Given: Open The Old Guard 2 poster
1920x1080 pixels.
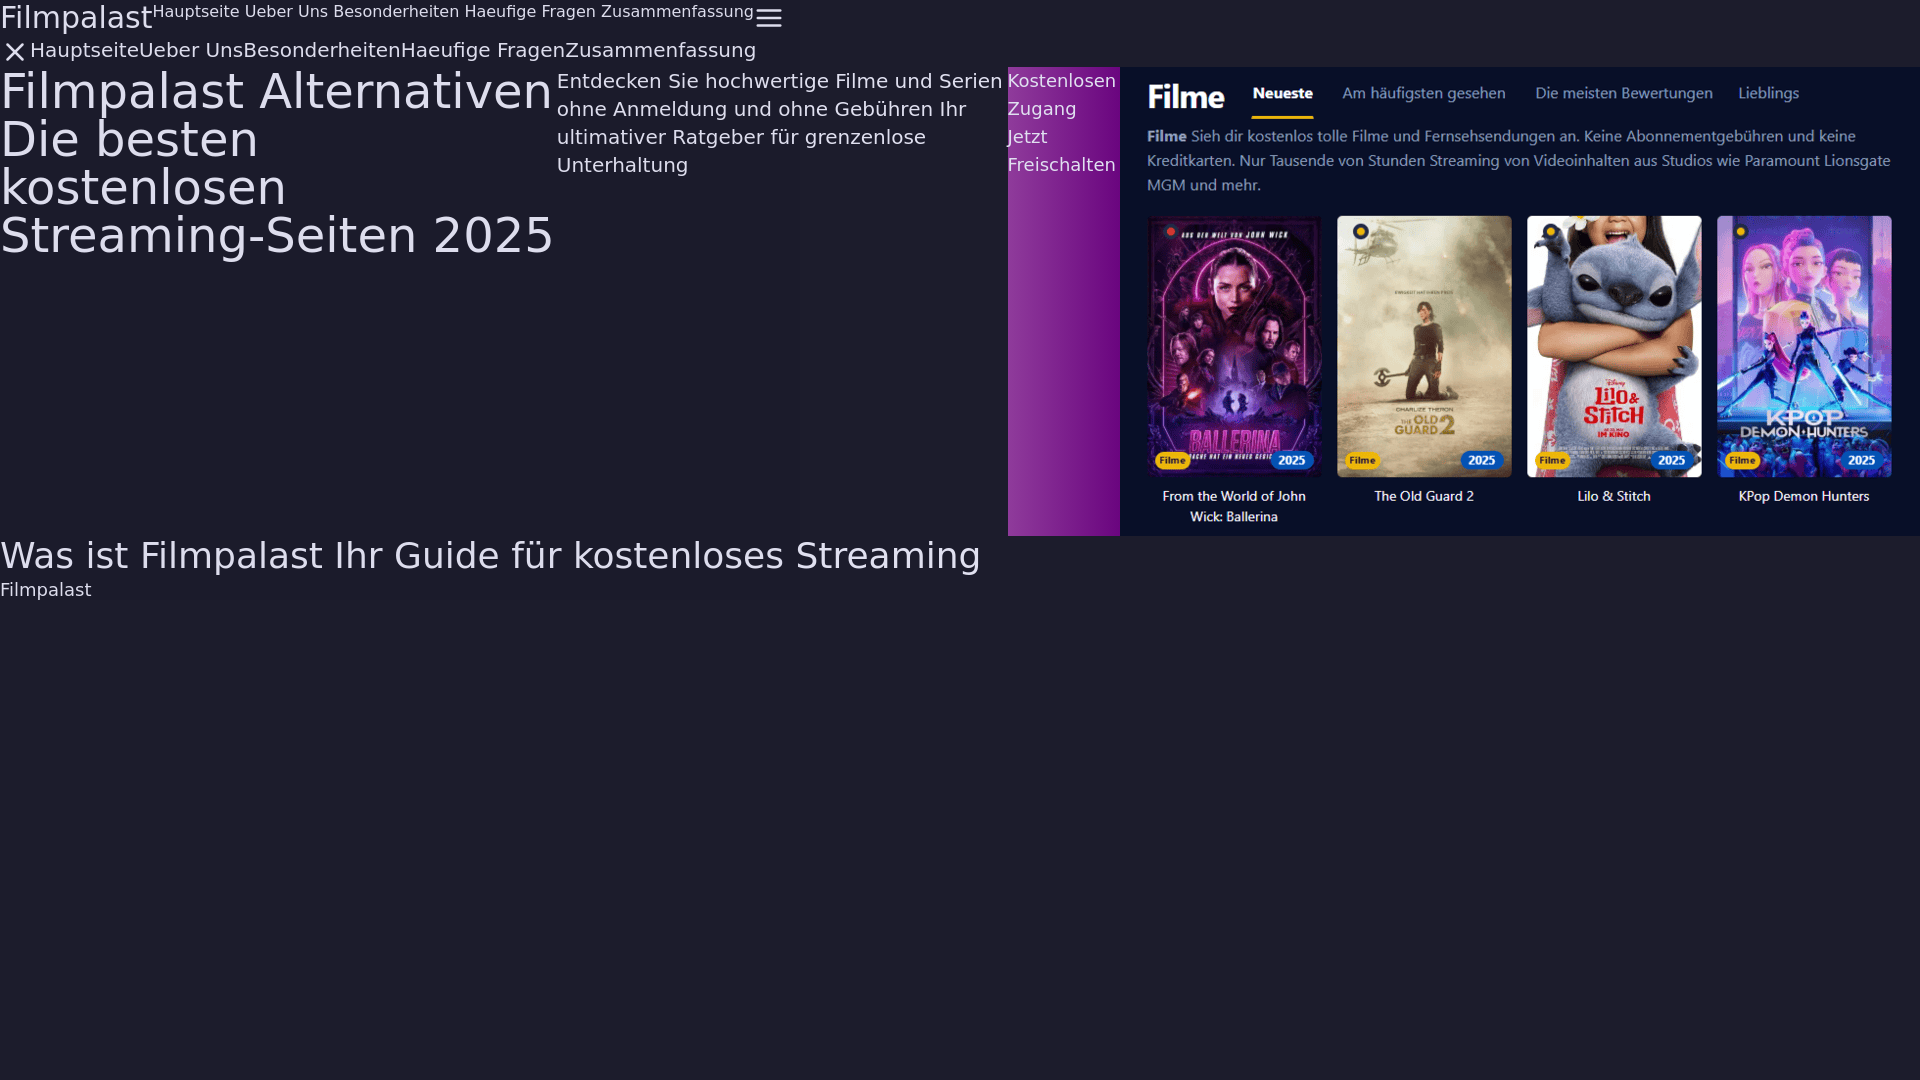Looking at the screenshot, I should [1424, 346].
